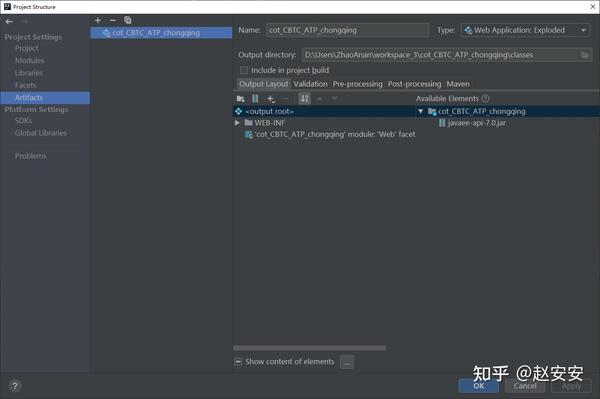Screen dimensions: 600x399
Task: Create directory in output layout toolbar
Action: pos(240,99)
